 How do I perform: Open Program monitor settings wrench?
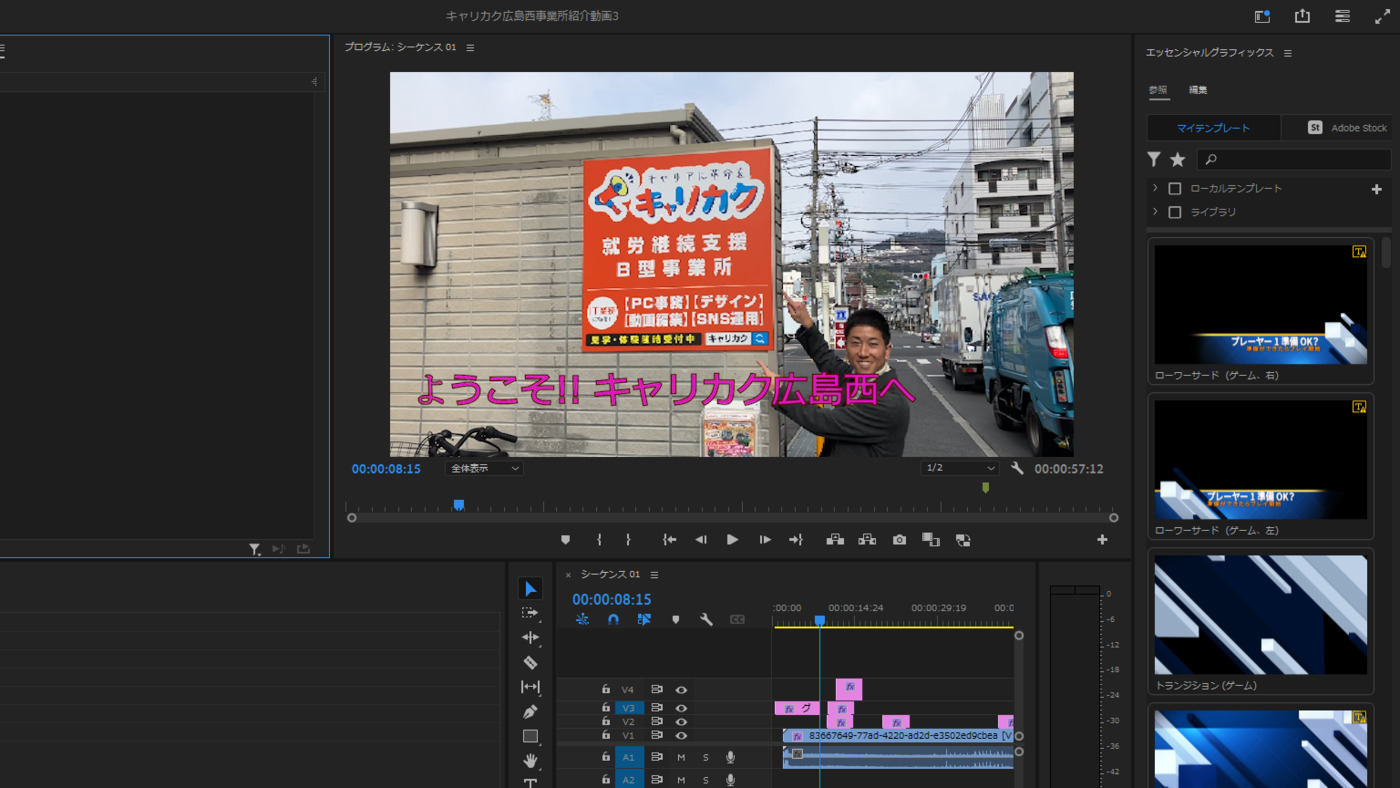tap(1017, 468)
